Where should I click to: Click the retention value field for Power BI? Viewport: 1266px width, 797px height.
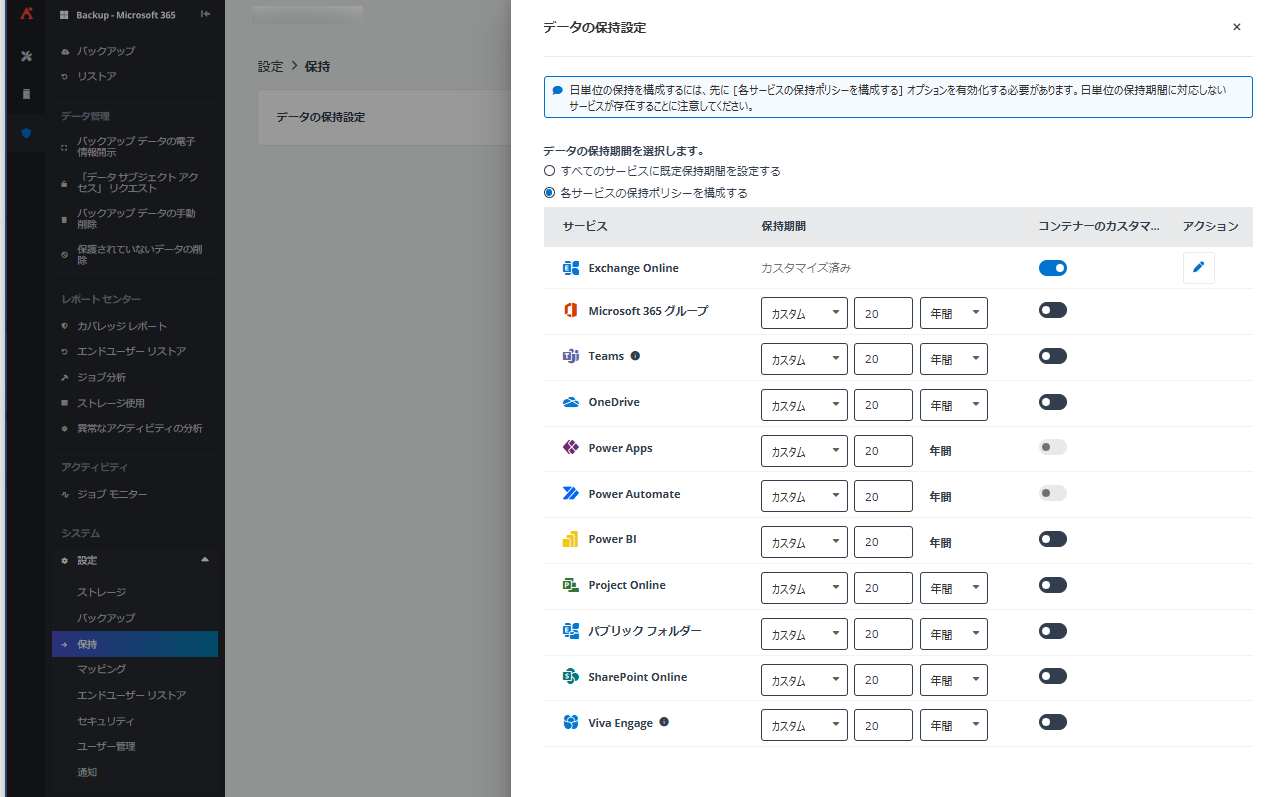(x=883, y=542)
